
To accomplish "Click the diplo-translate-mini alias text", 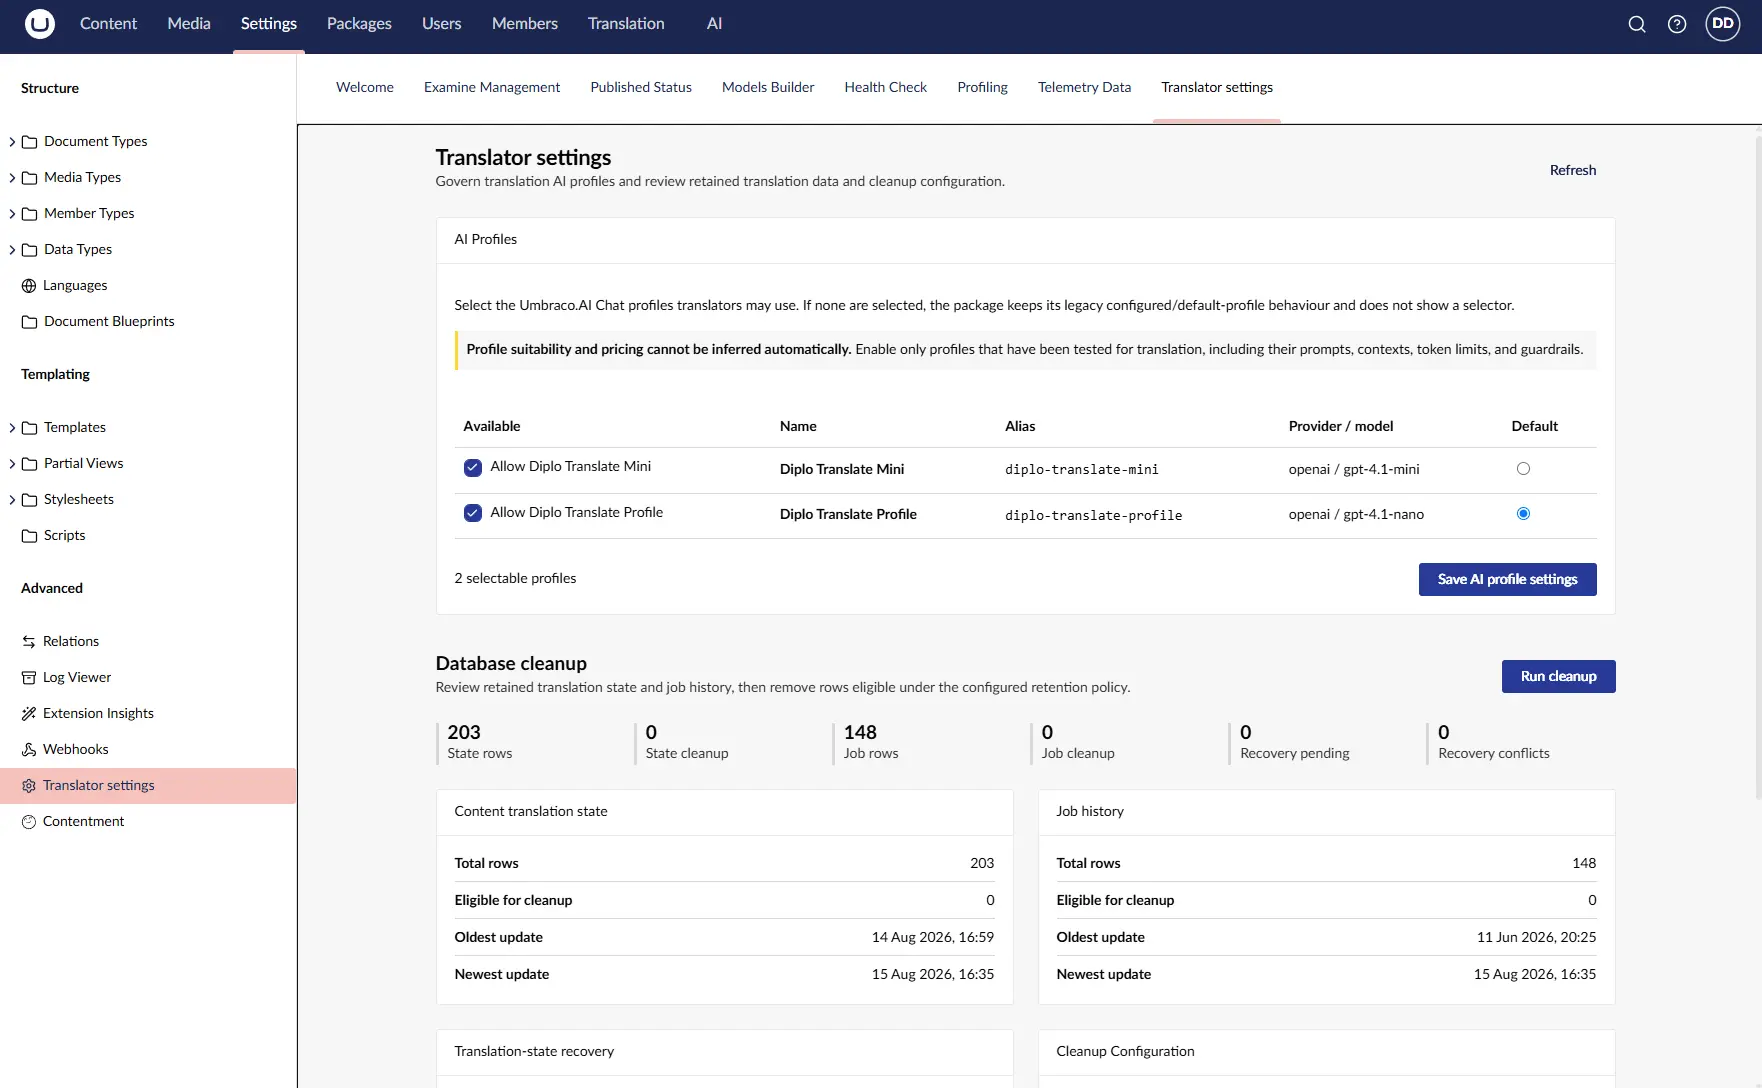I will click(1082, 470).
